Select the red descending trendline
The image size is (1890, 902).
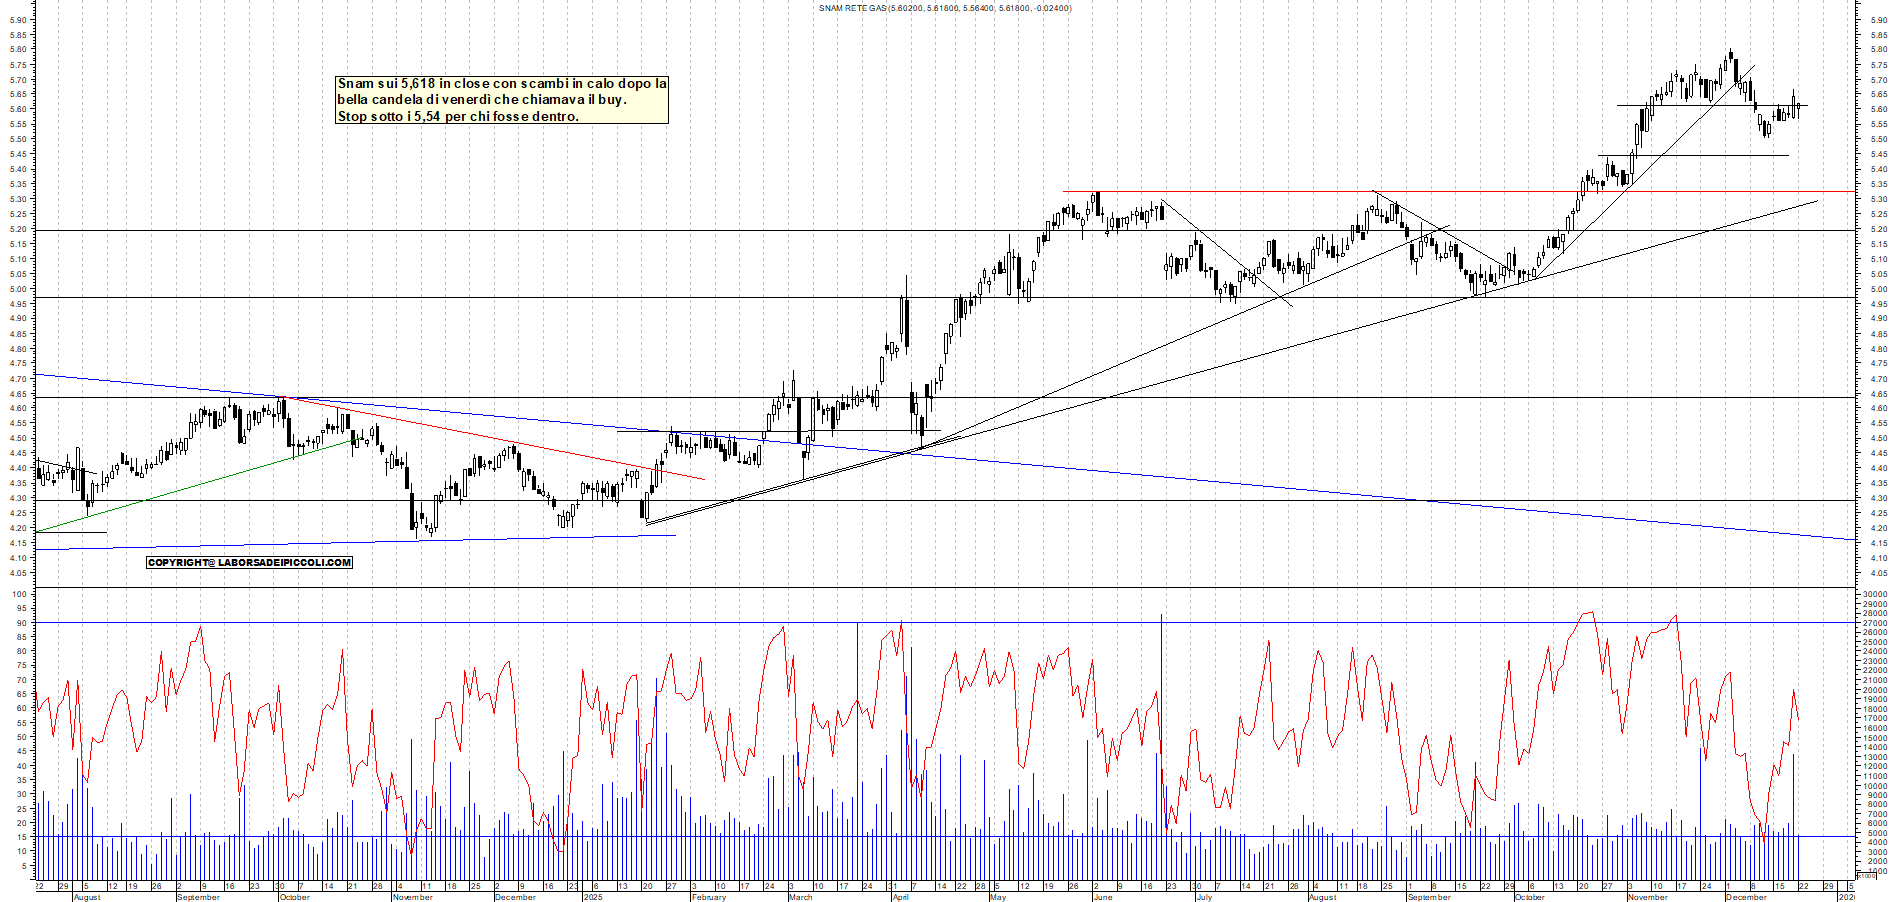(500, 440)
